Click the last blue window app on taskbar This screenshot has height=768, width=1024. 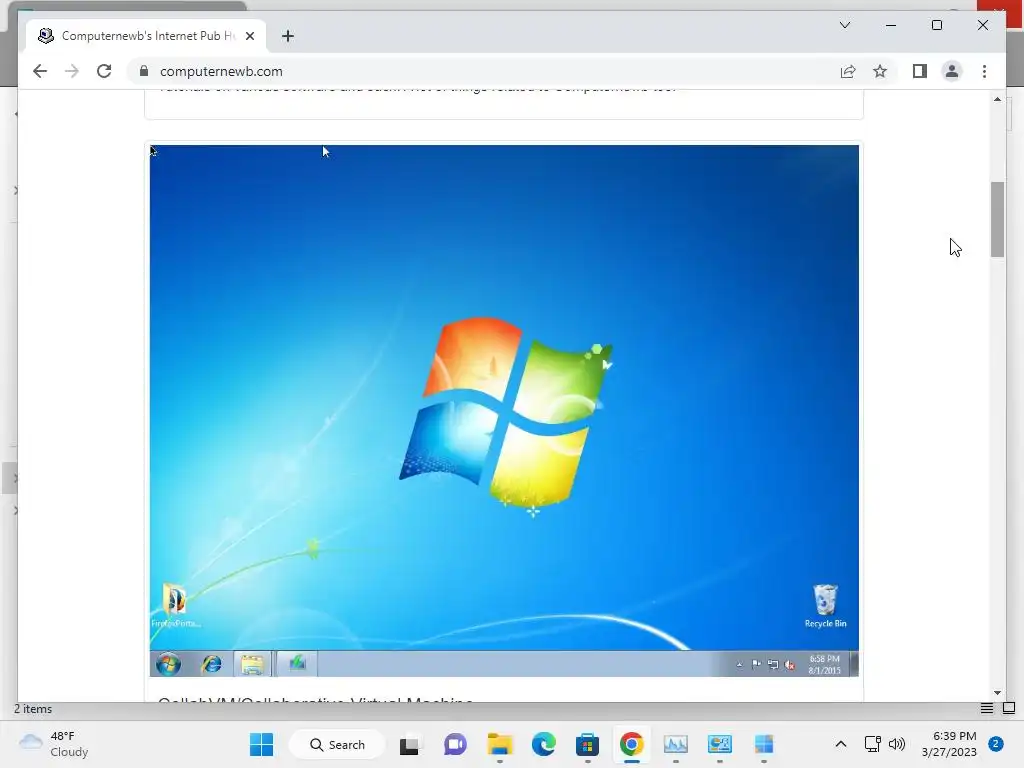pyautogui.click(x=763, y=744)
